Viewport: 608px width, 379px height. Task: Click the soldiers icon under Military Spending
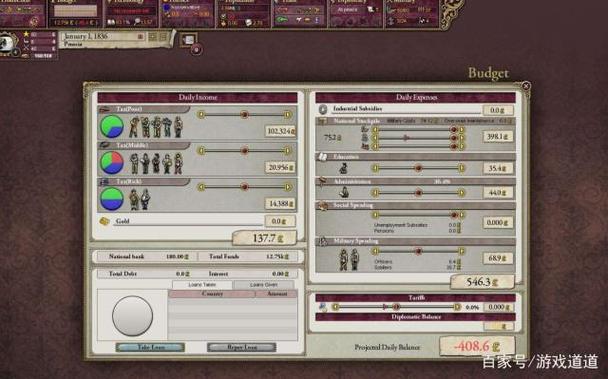point(349,260)
